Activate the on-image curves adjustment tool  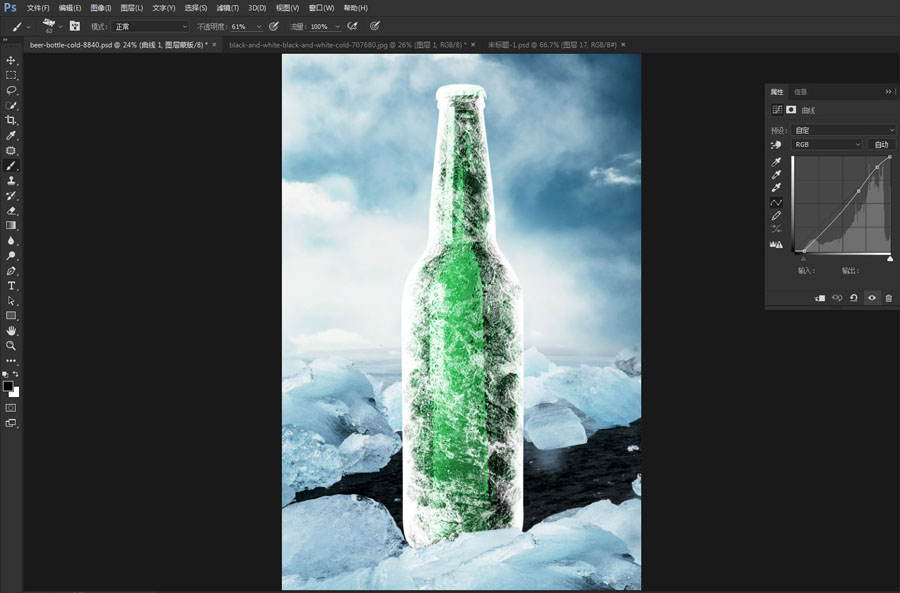775,145
